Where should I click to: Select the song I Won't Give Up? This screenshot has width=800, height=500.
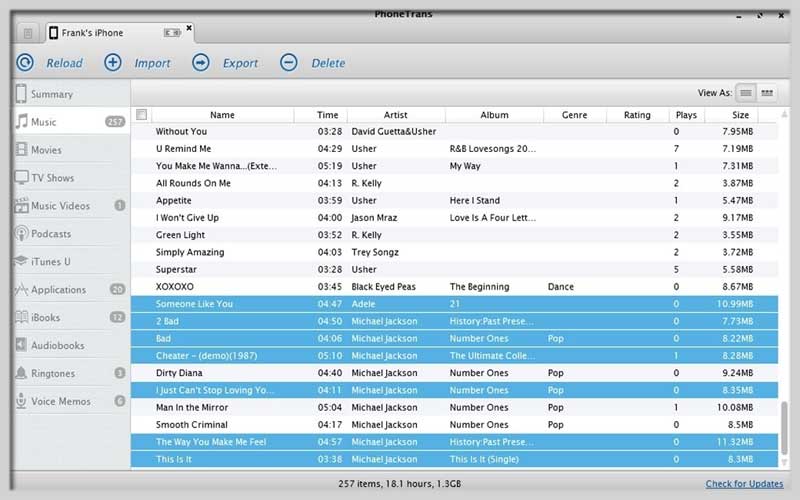tap(455, 217)
